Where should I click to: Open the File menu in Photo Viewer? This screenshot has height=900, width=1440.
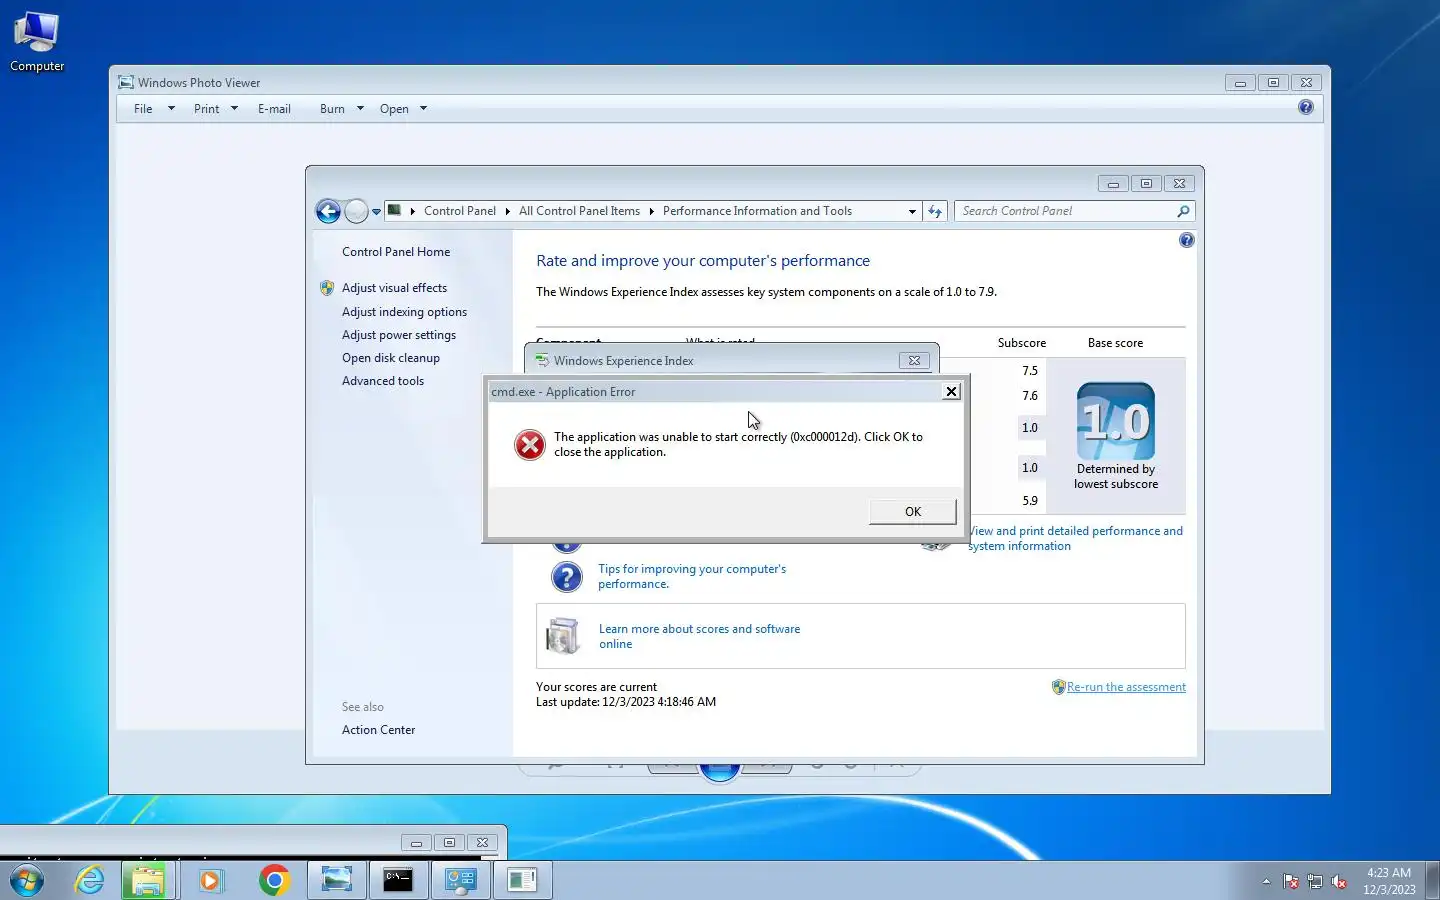[143, 109]
